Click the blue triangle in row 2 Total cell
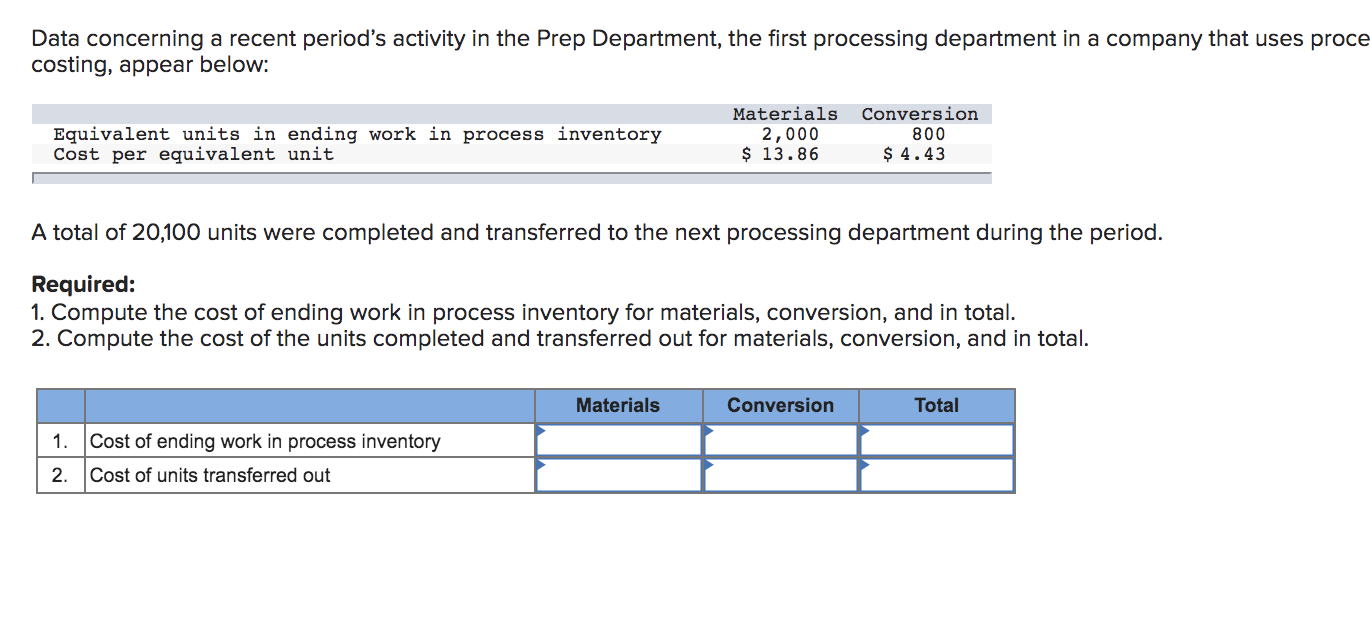Viewport: 1370px width, 622px height. [864, 467]
